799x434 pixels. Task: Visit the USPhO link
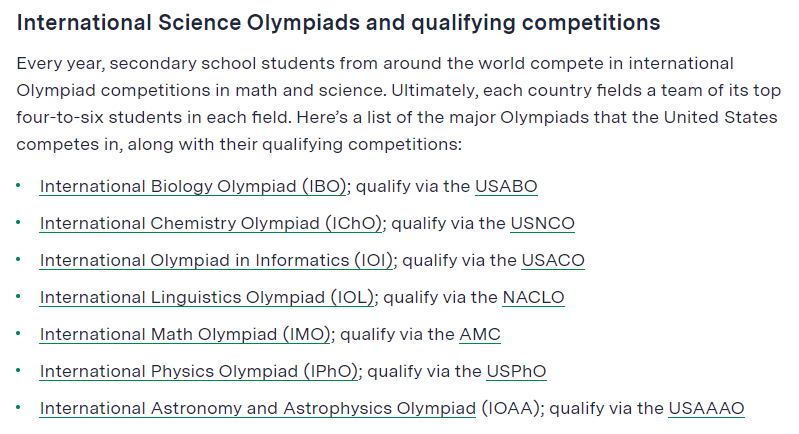pos(516,371)
